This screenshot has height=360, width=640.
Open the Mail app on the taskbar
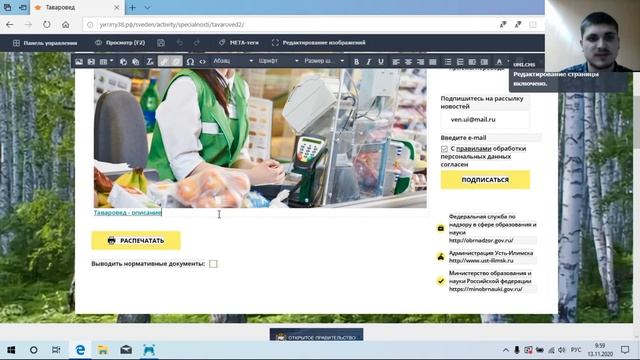126,350
